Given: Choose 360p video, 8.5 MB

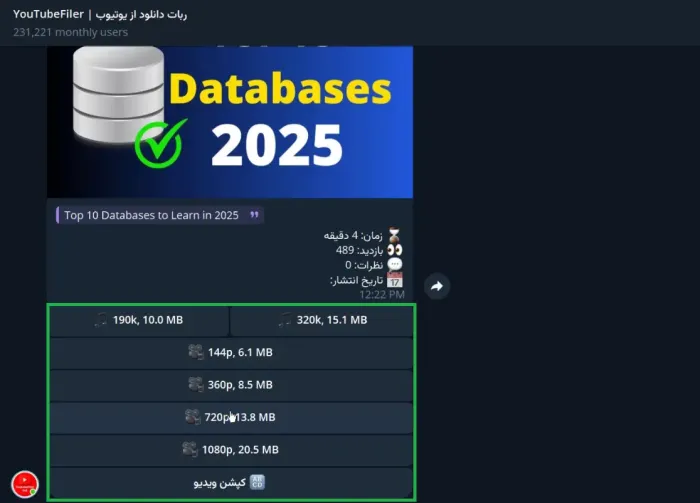Looking at the screenshot, I should coord(231,385).
